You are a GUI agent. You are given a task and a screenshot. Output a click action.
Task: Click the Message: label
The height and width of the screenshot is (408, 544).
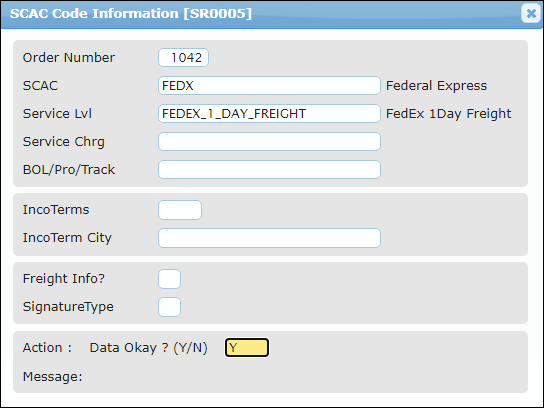tap(52, 377)
